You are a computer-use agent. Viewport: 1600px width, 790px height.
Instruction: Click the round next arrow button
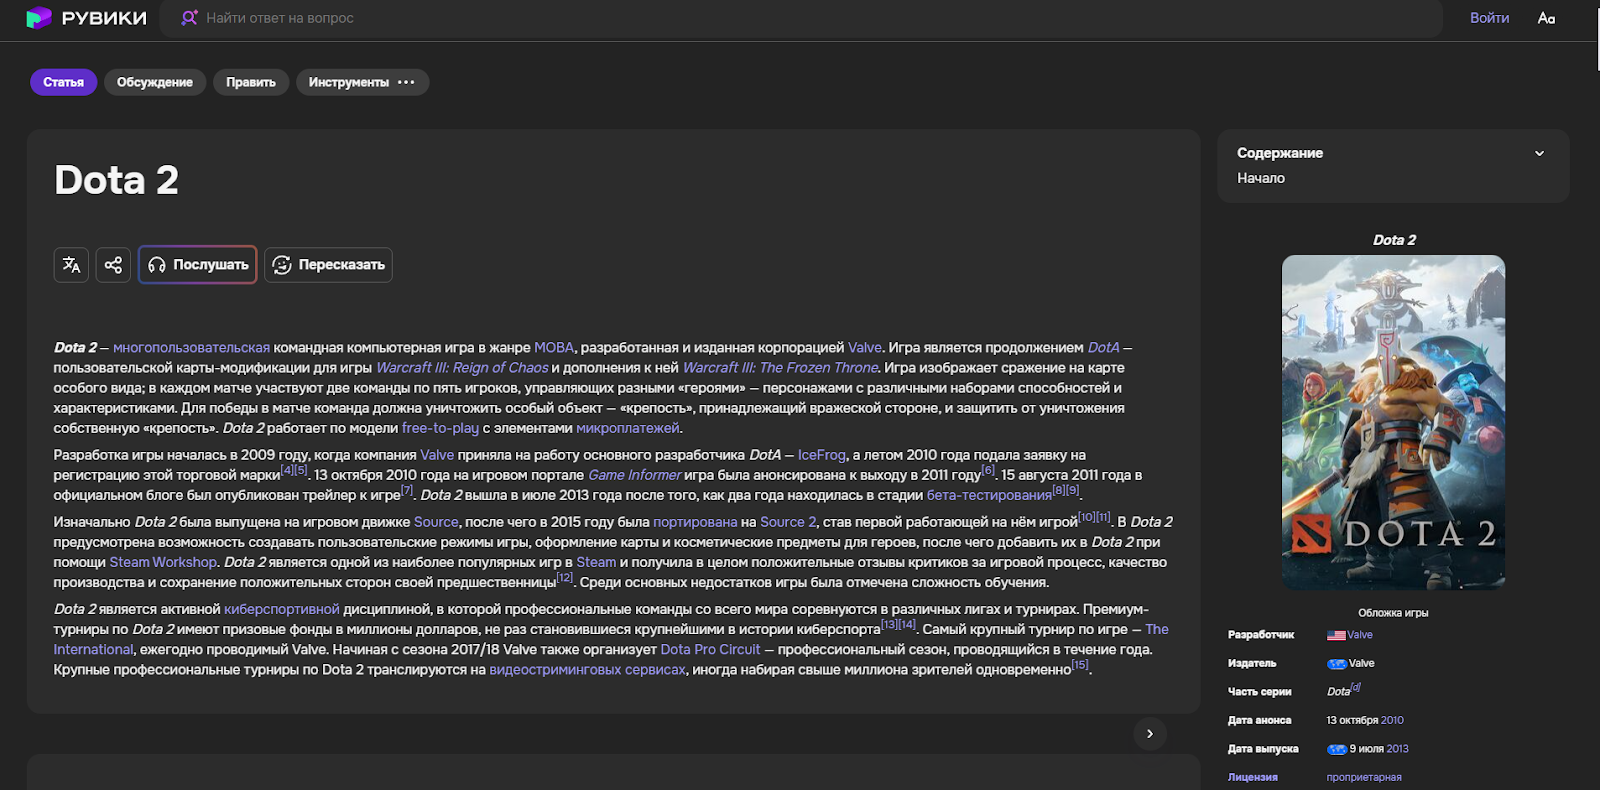coord(1150,734)
